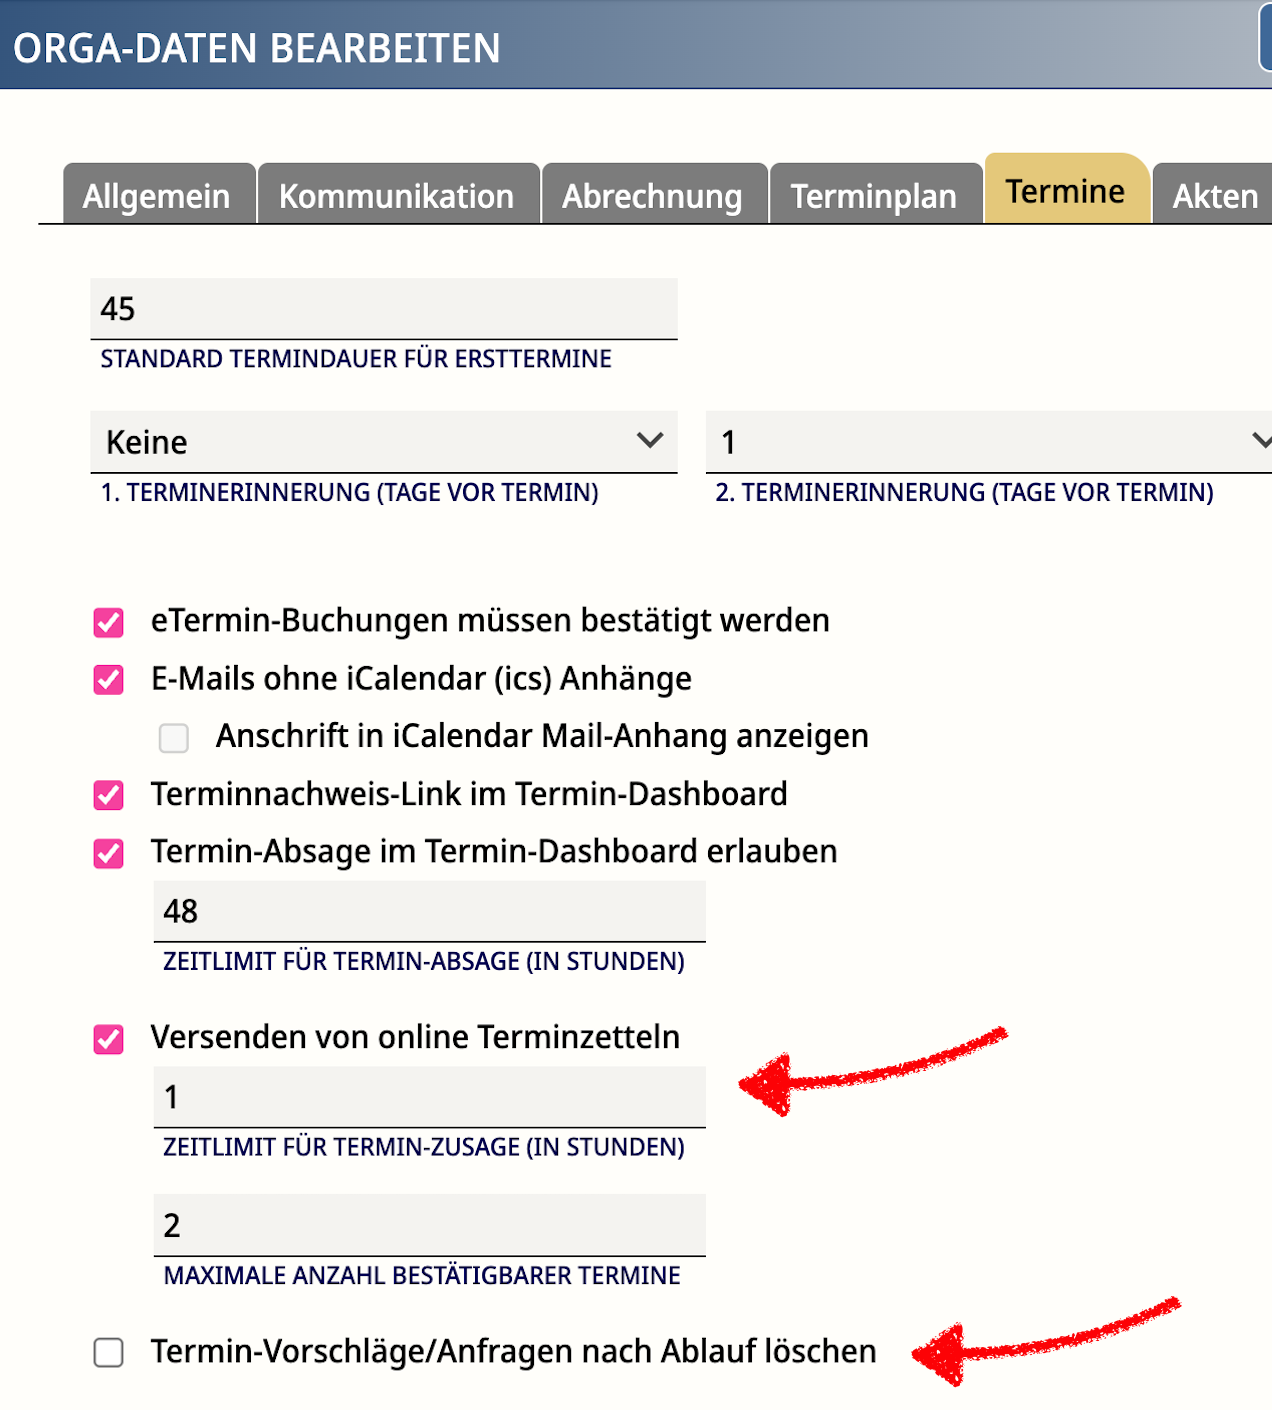The height and width of the screenshot is (1410, 1272).
Task: Click the Zeitlimit für Termin-Absage input field
Action: [x=429, y=911]
